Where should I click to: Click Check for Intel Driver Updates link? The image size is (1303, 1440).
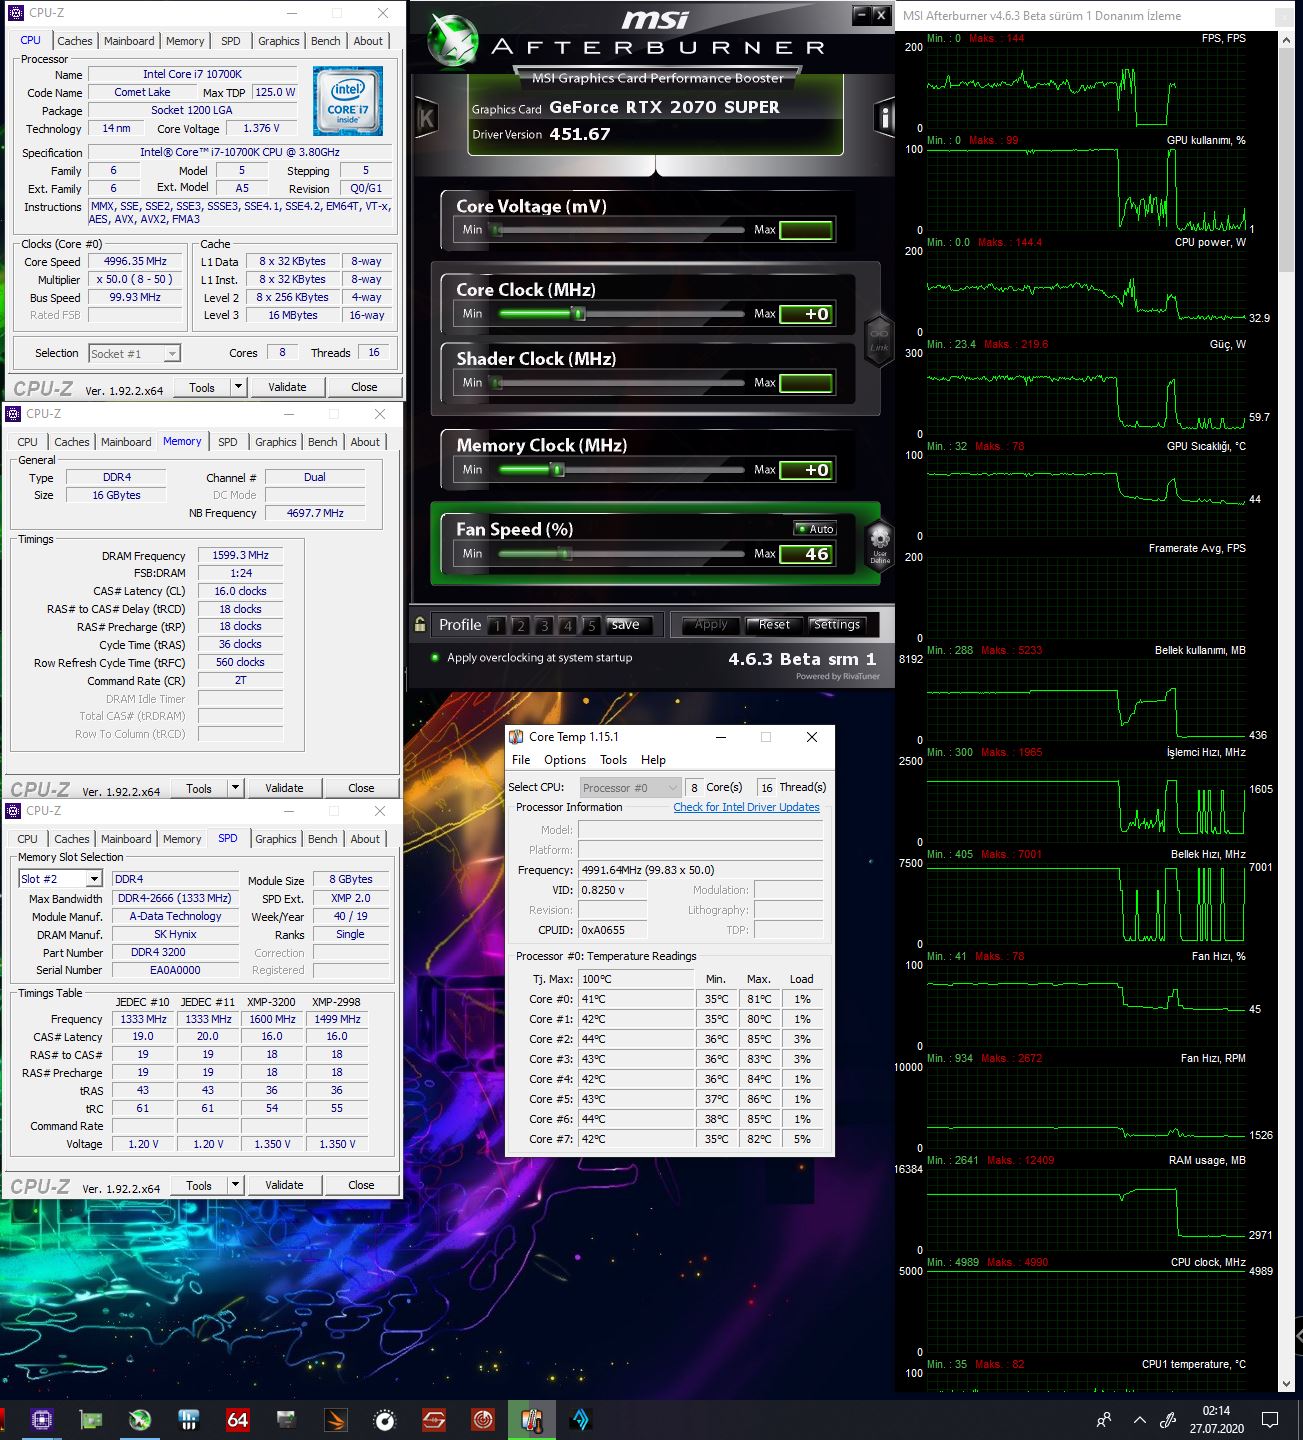click(746, 807)
